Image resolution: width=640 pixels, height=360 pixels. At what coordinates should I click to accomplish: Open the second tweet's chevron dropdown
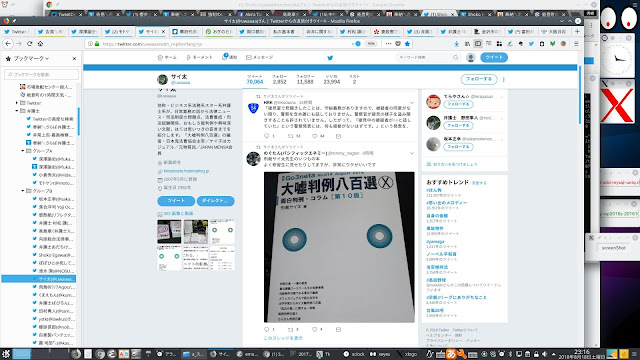[412, 153]
